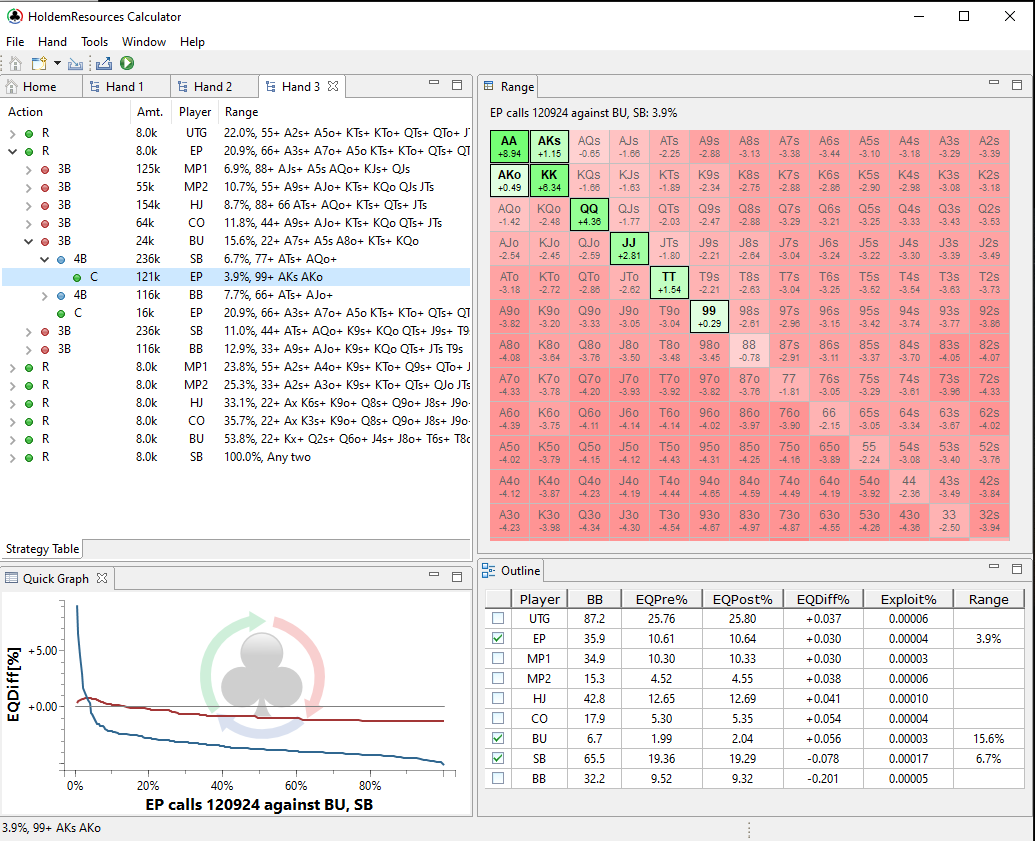1035x841 pixels.
Task: Maximize the Range panel
Action: (1017, 85)
